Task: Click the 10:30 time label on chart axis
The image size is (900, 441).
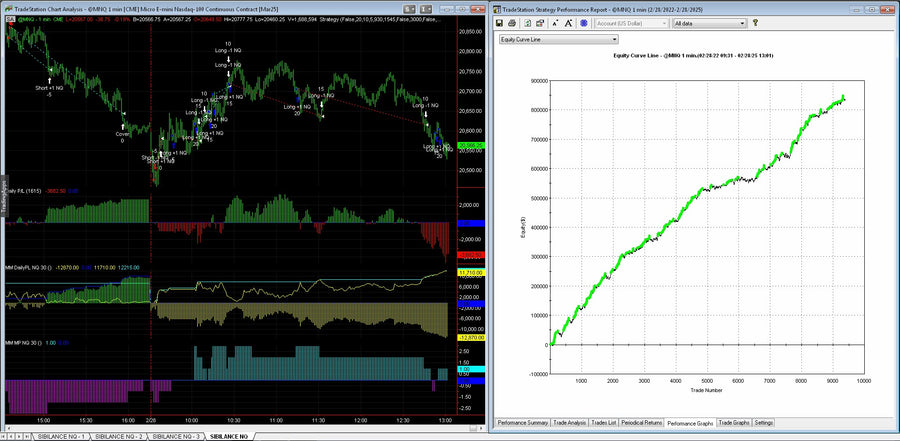Action: click(234, 420)
